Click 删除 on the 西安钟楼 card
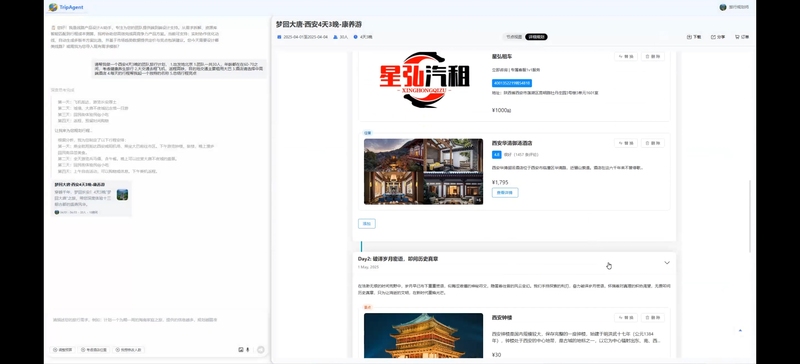 coord(653,318)
